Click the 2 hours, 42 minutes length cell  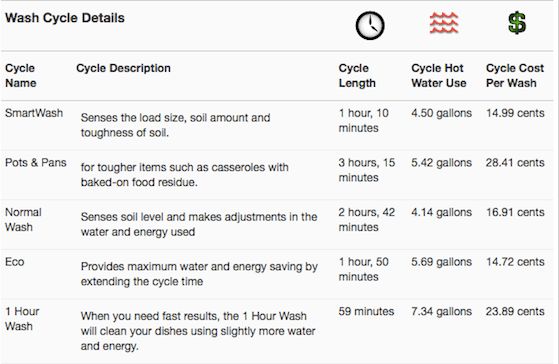366,220
